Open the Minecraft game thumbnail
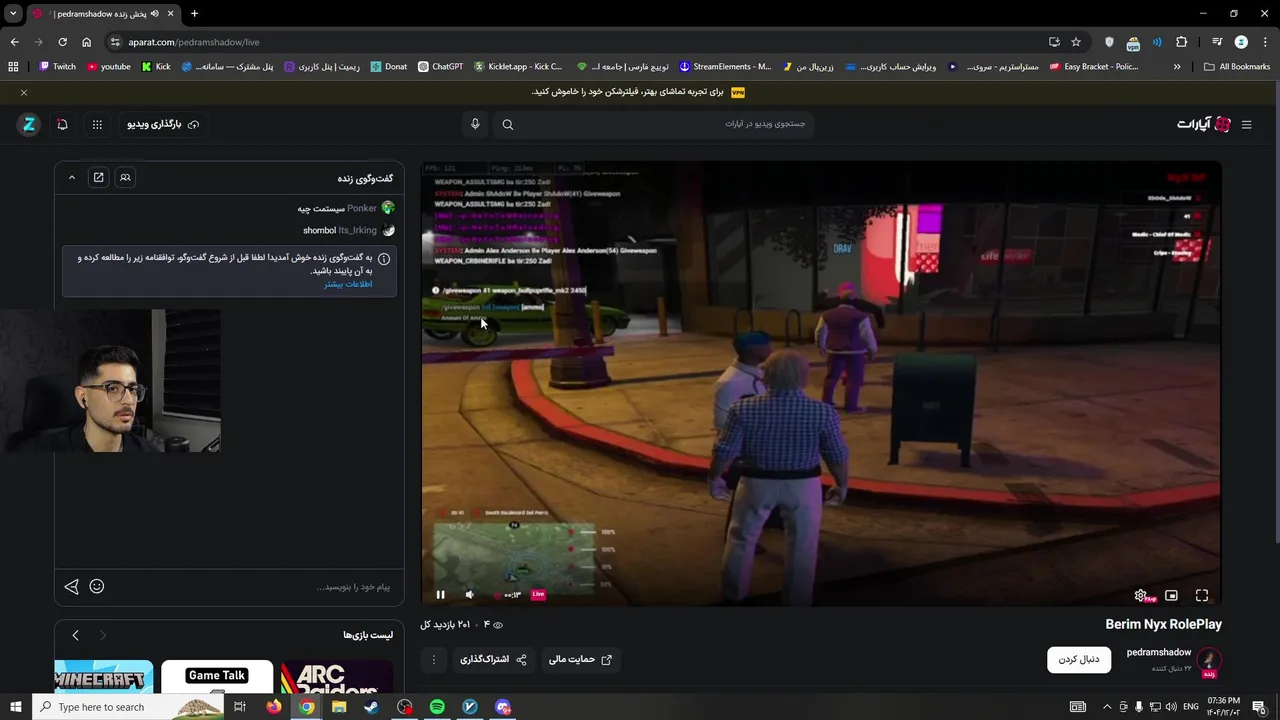 tap(104, 677)
